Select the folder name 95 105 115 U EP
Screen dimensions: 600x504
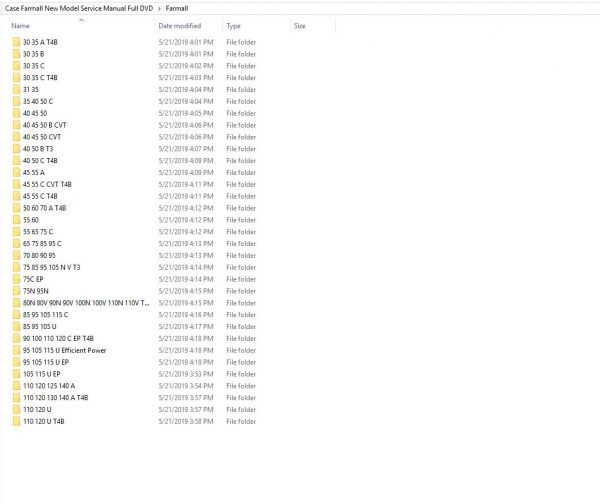[46, 362]
